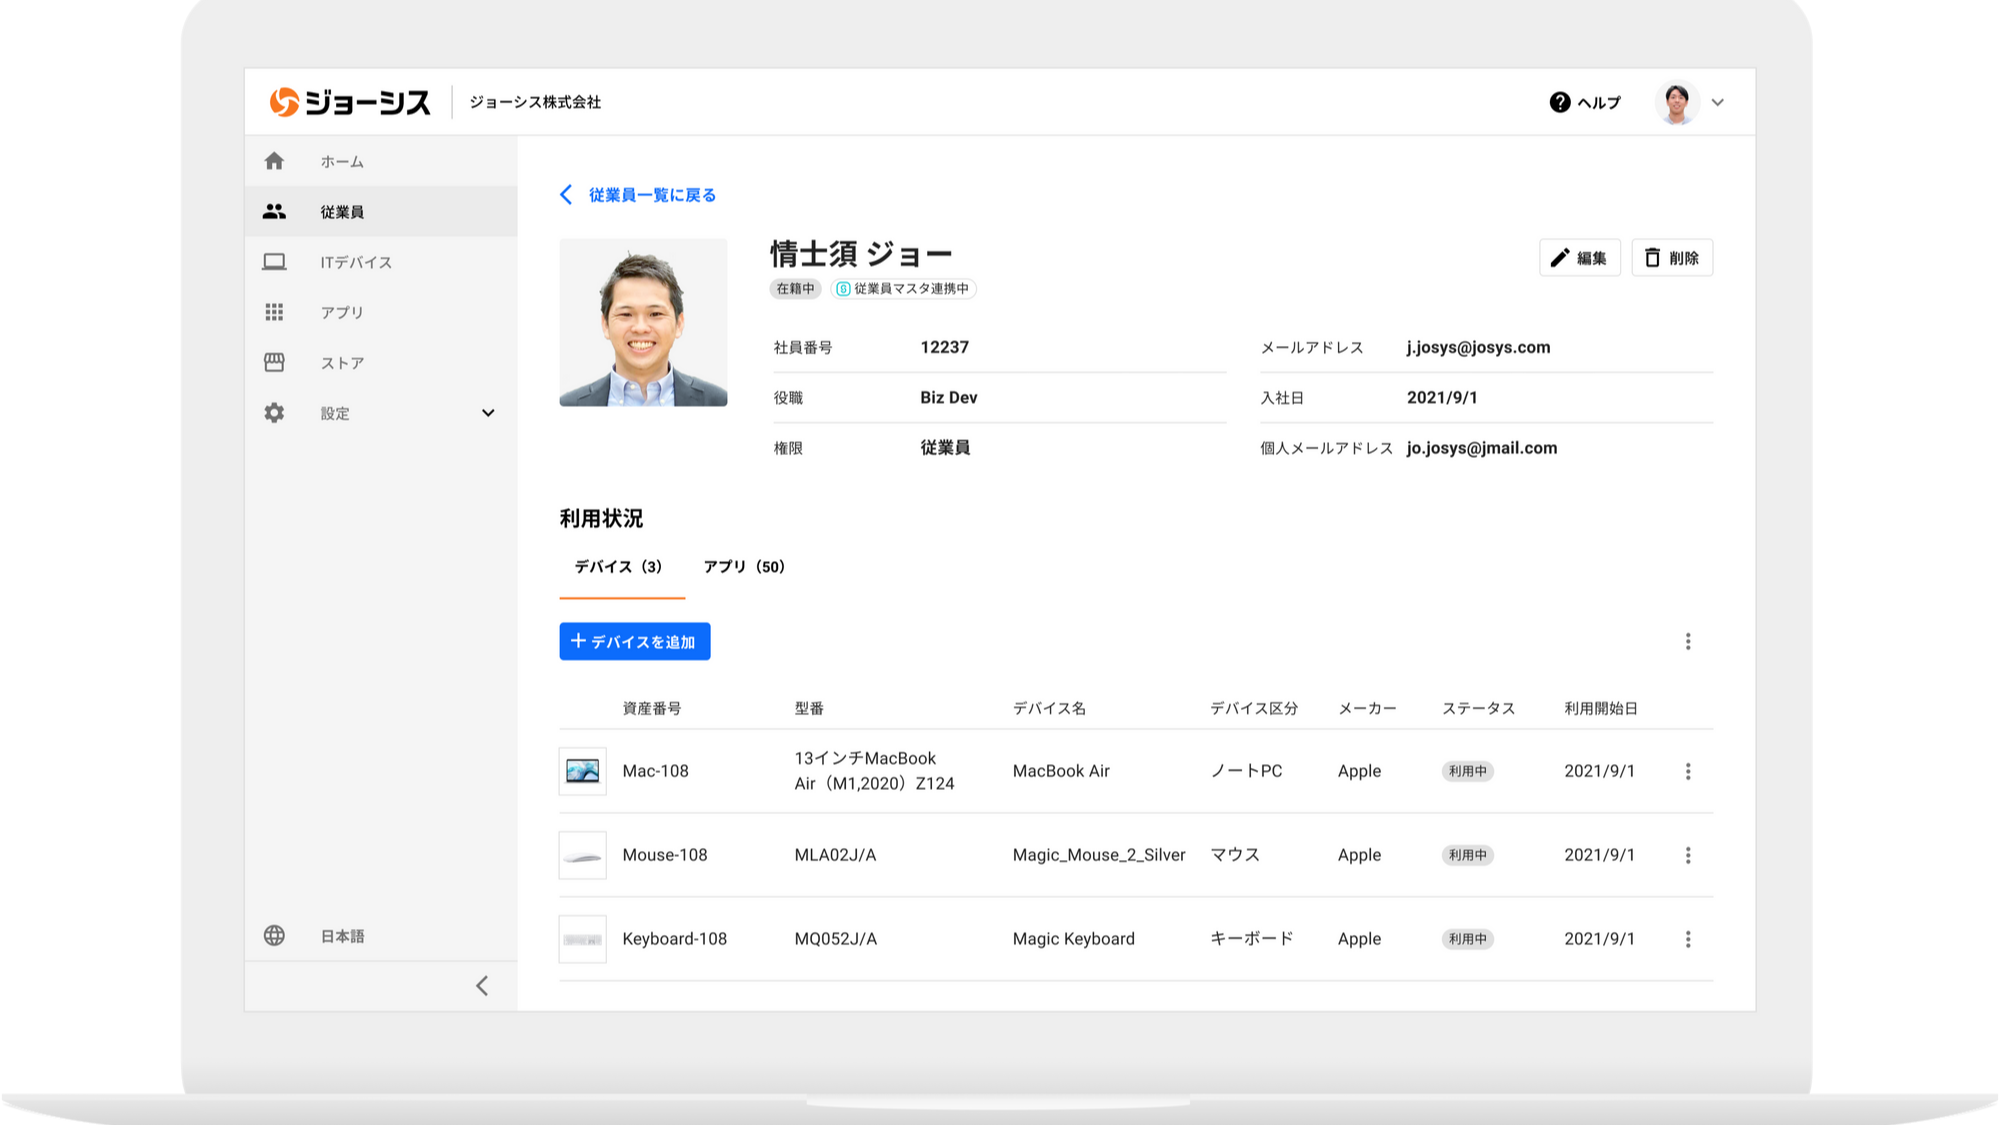The image size is (2000, 1125).
Task: Click the globe icon next to 日本語
Action: click(x=275, y=936)
